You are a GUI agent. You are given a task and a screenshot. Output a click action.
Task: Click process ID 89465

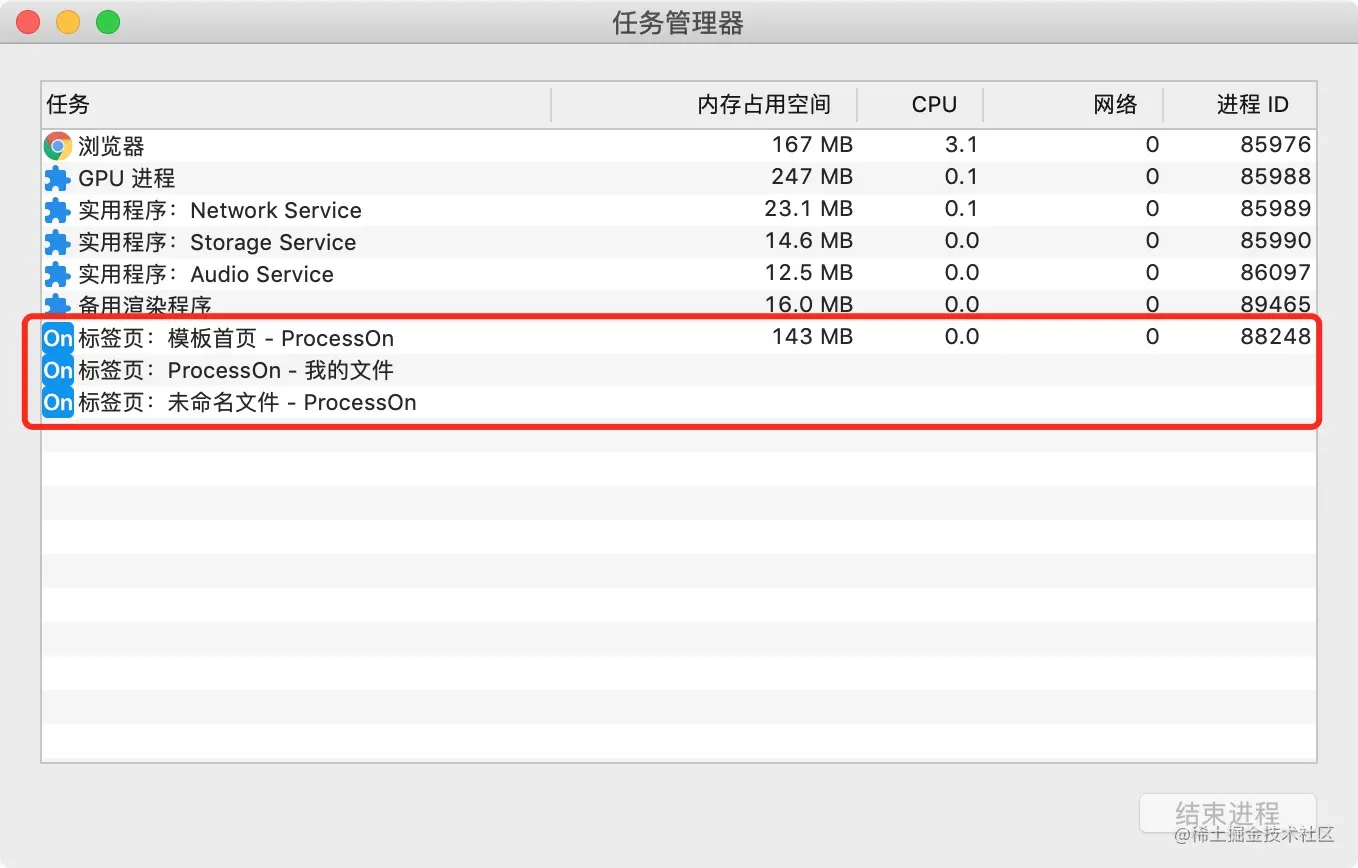(1275, 304)
